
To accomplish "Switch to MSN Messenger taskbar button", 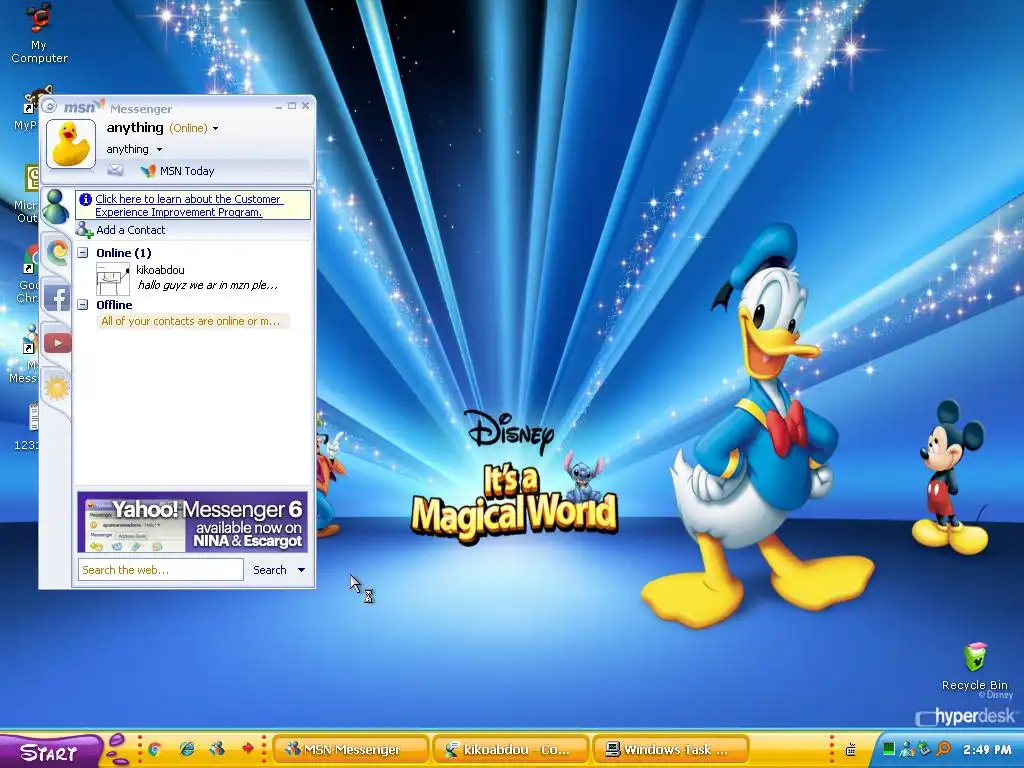I will click(351, 749).
